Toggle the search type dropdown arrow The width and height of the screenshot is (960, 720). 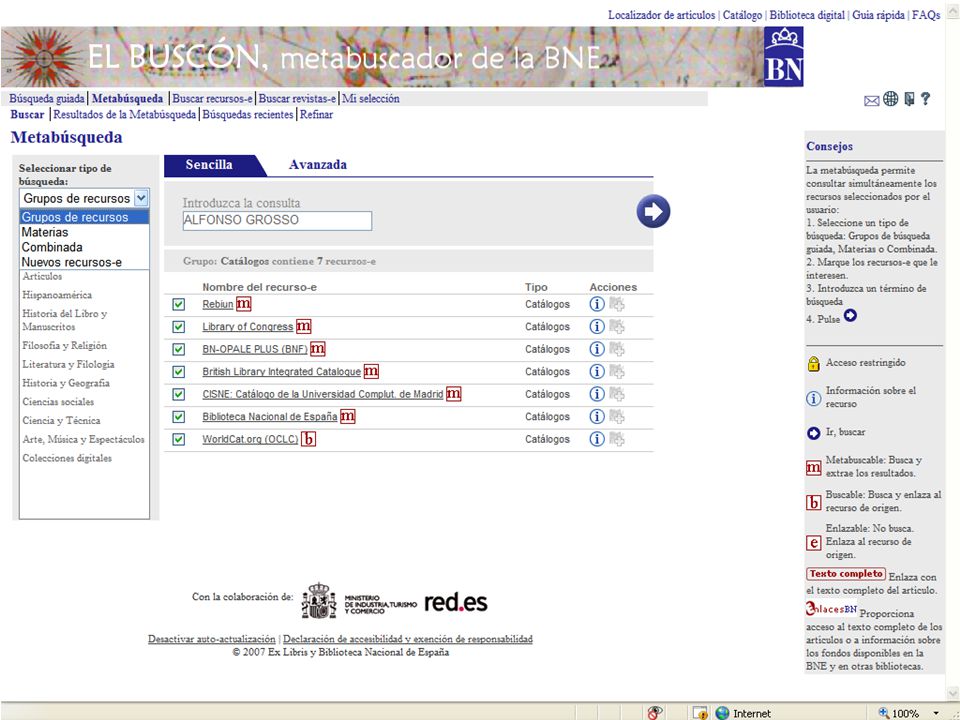tap(141, 198)
